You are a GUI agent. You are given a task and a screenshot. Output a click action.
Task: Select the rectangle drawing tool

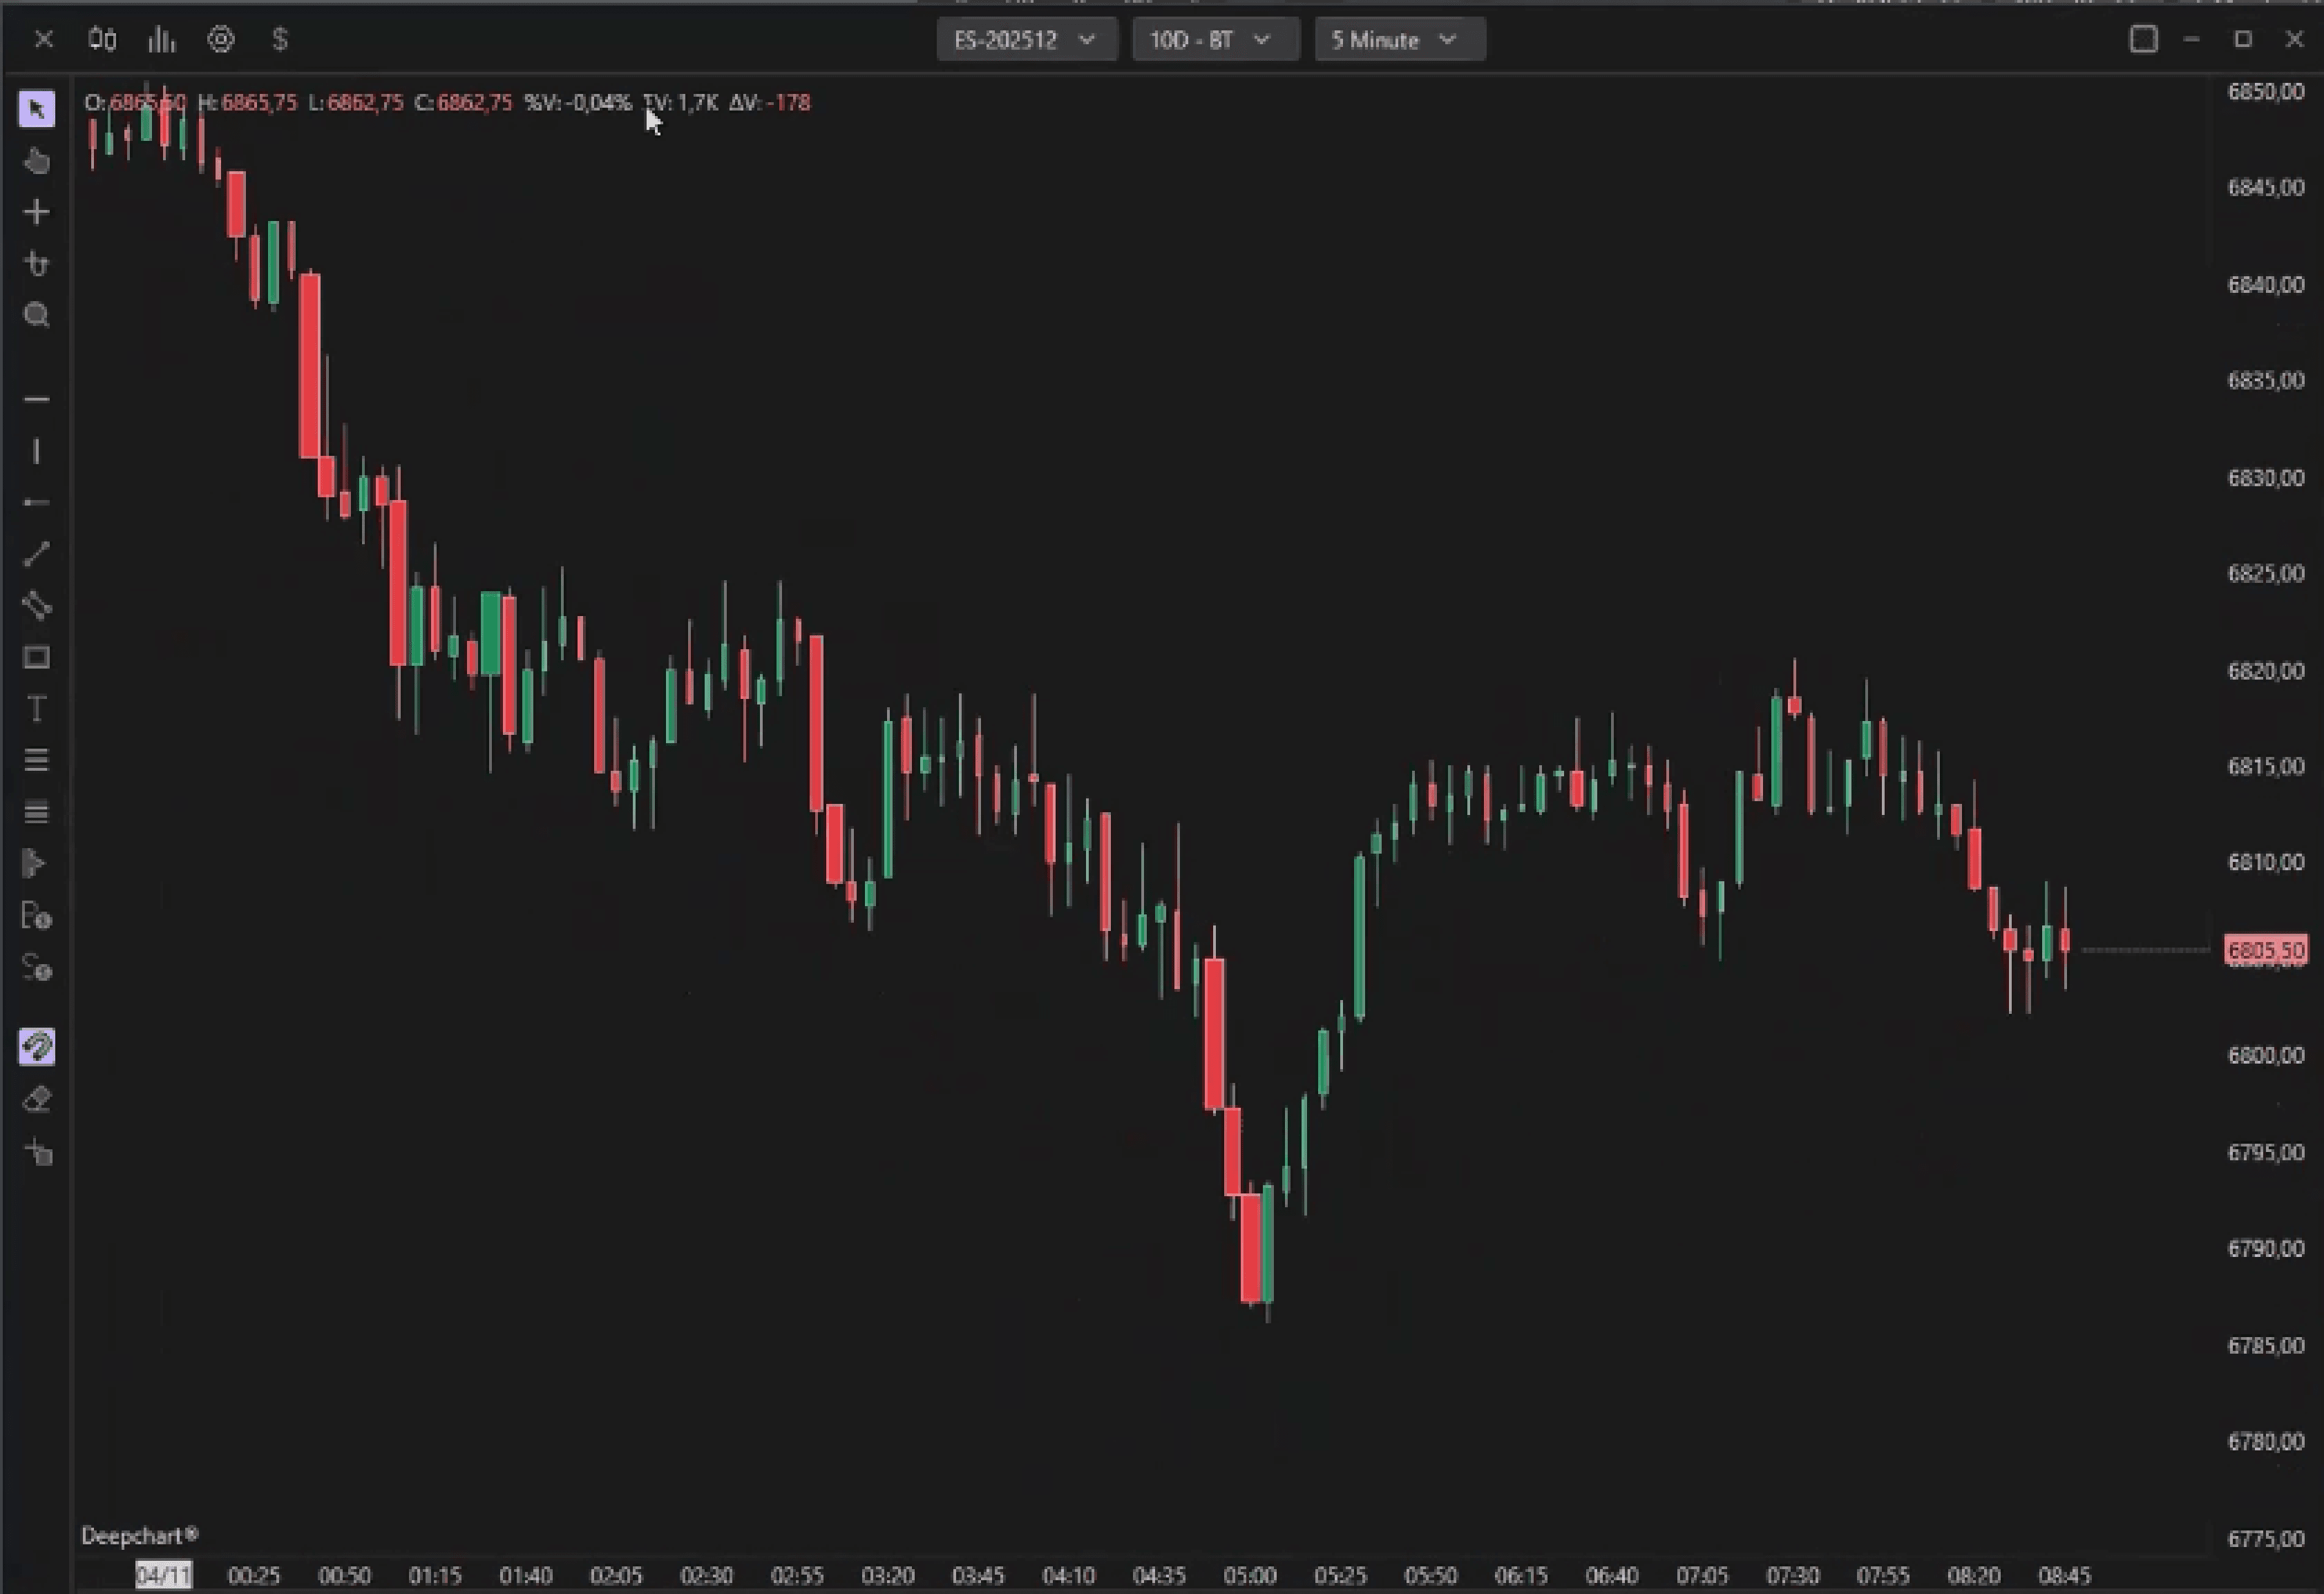pyautogui.click(x=37, y=657)
